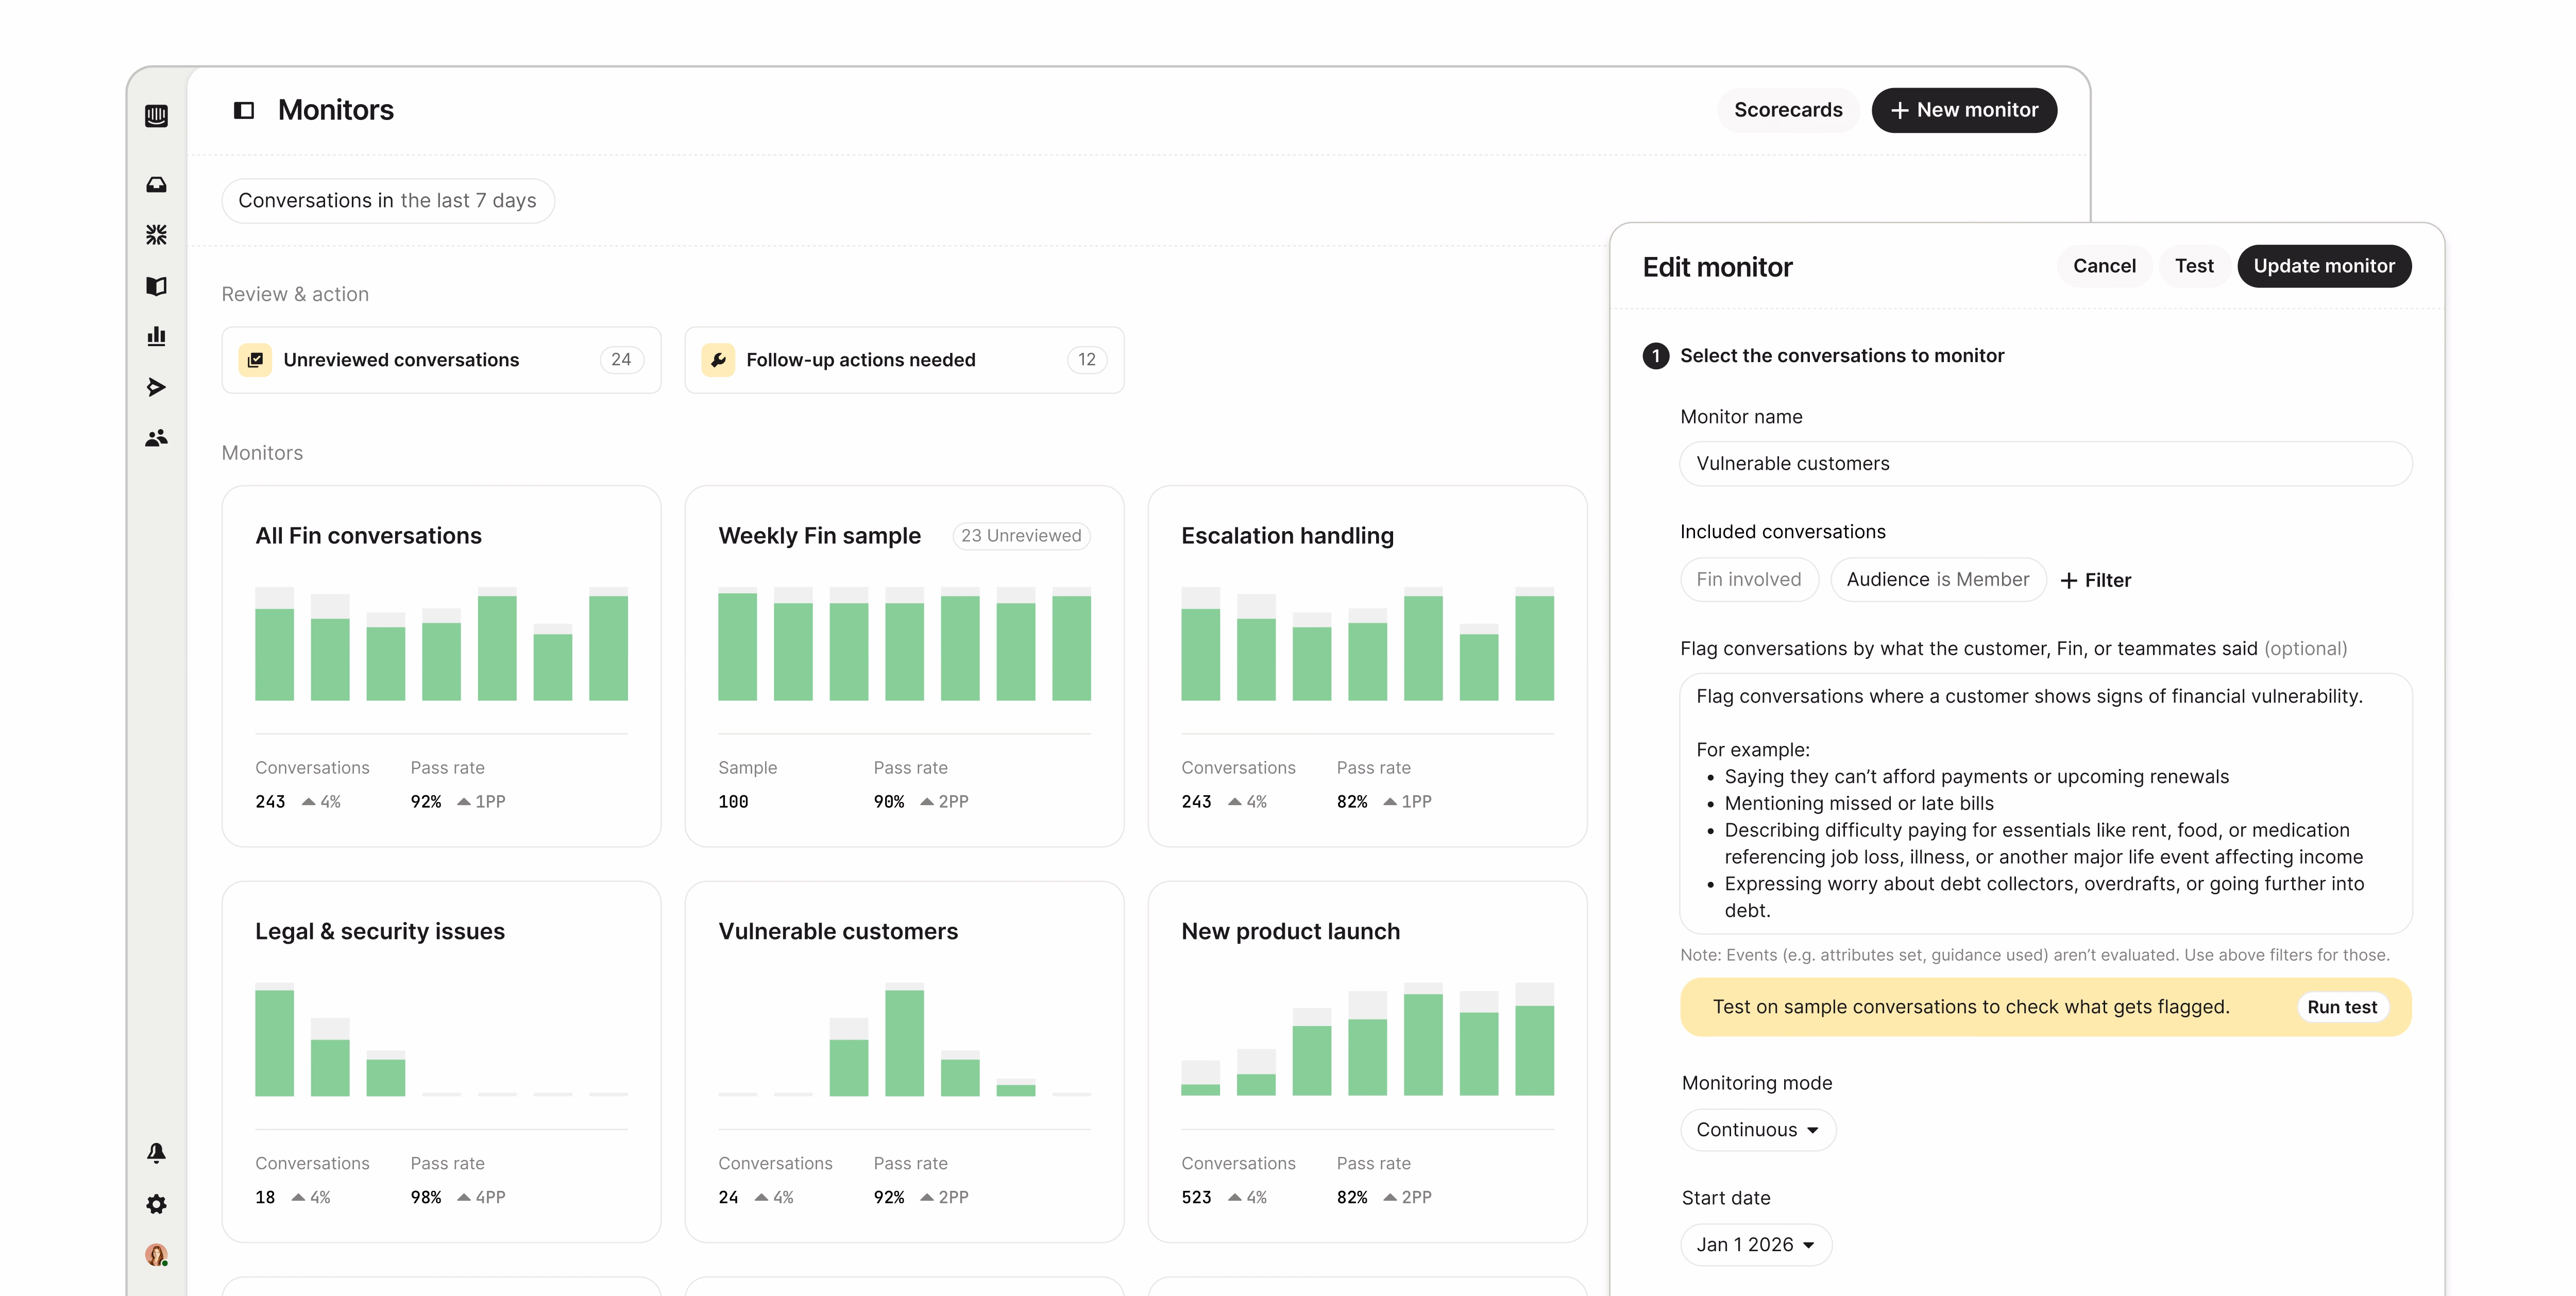Viewport: 2576px width, 1296px height.
Task: Click the user avatar in sidebar
Action: tap(156, 1254)
